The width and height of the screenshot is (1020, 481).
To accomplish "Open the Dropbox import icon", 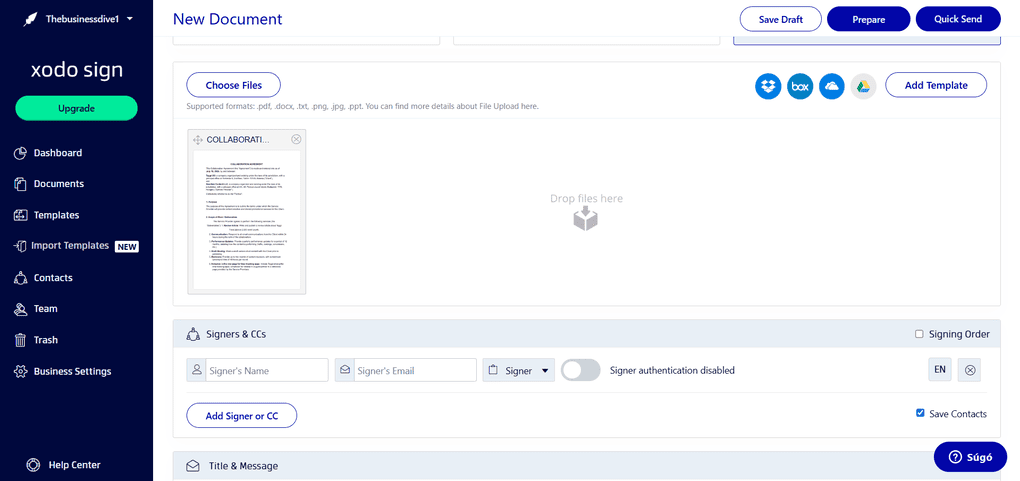I will click(768, 86).
